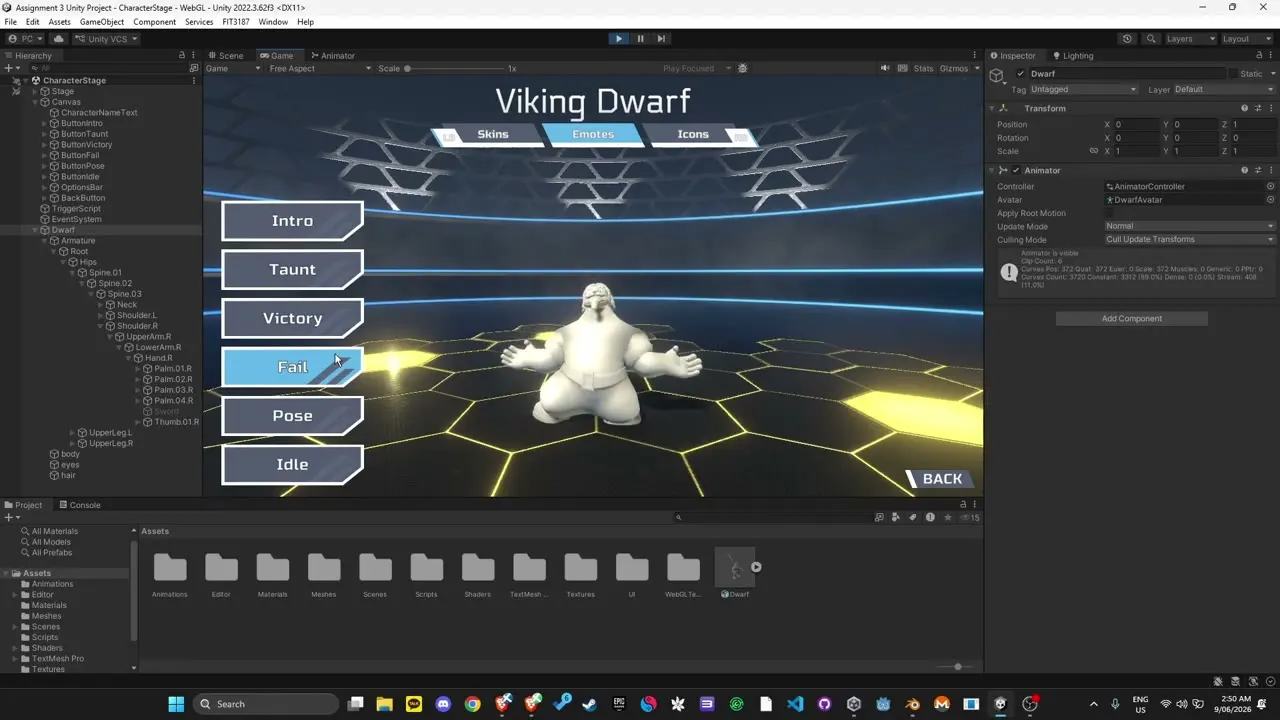Toggle the Apply Root Motion checkbox
1280x720 pixels.
(x=1110, y=213)
